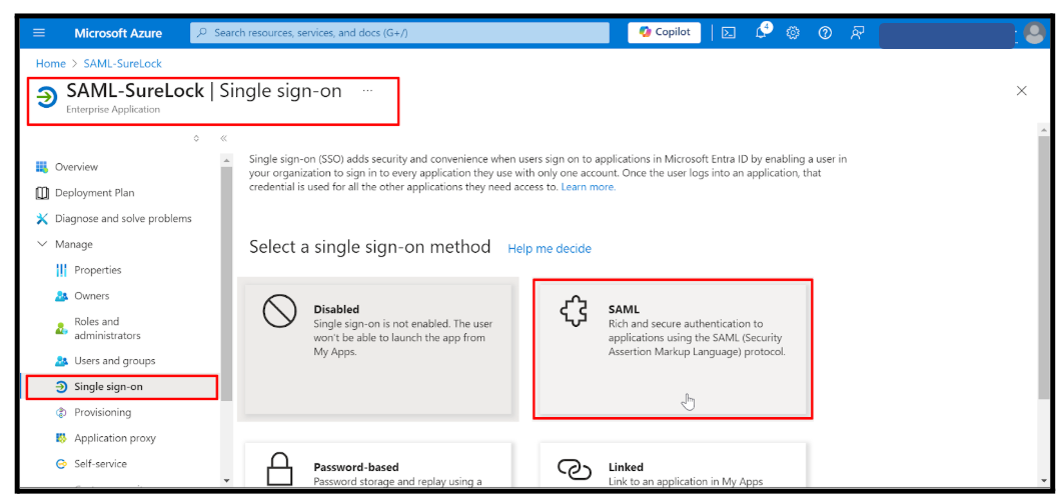1063x504 pixels.
Task: Click the Linked chain icon
Action: (574, 469)
